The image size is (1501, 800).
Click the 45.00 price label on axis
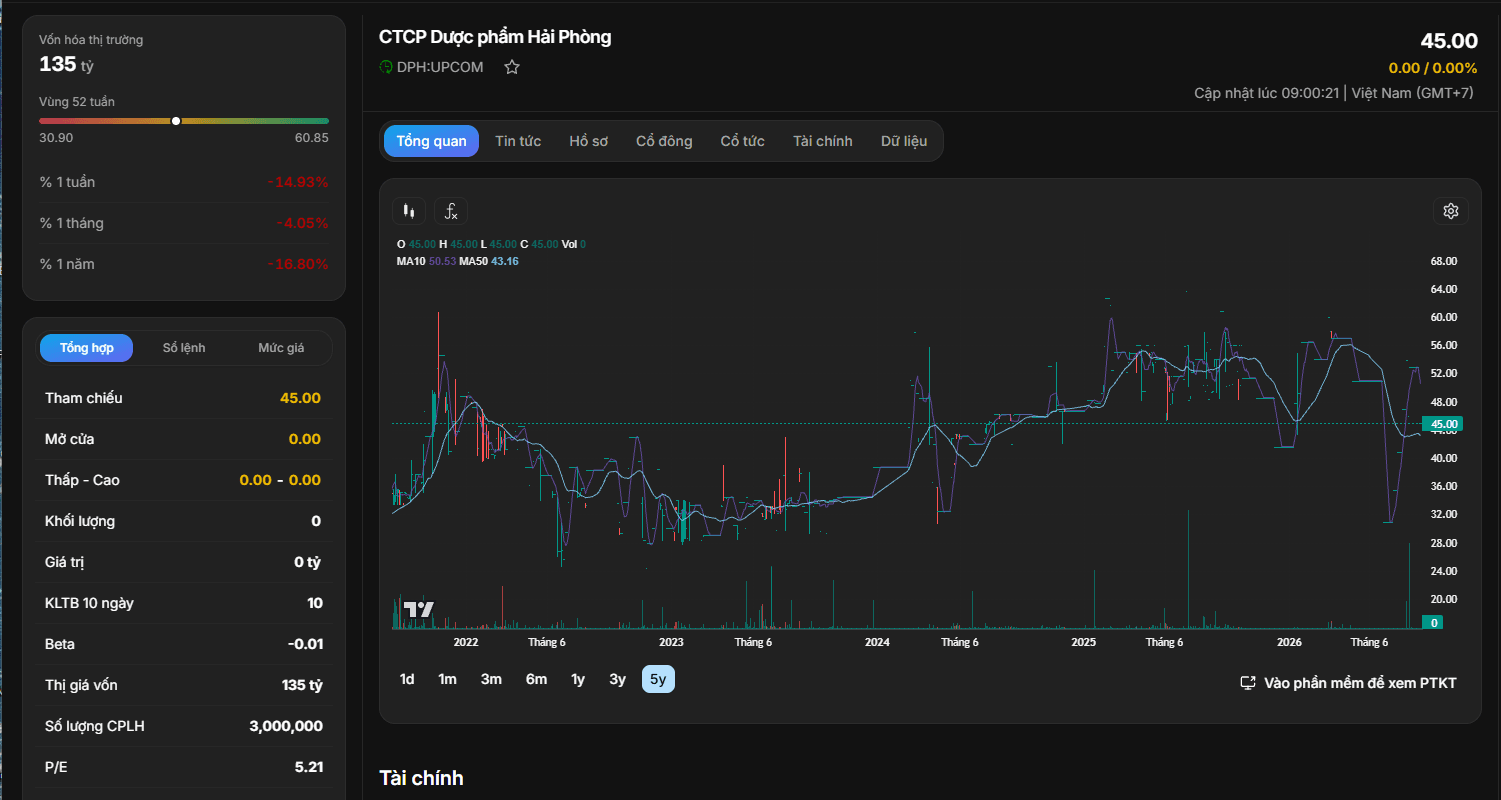tap(1445, 424)
